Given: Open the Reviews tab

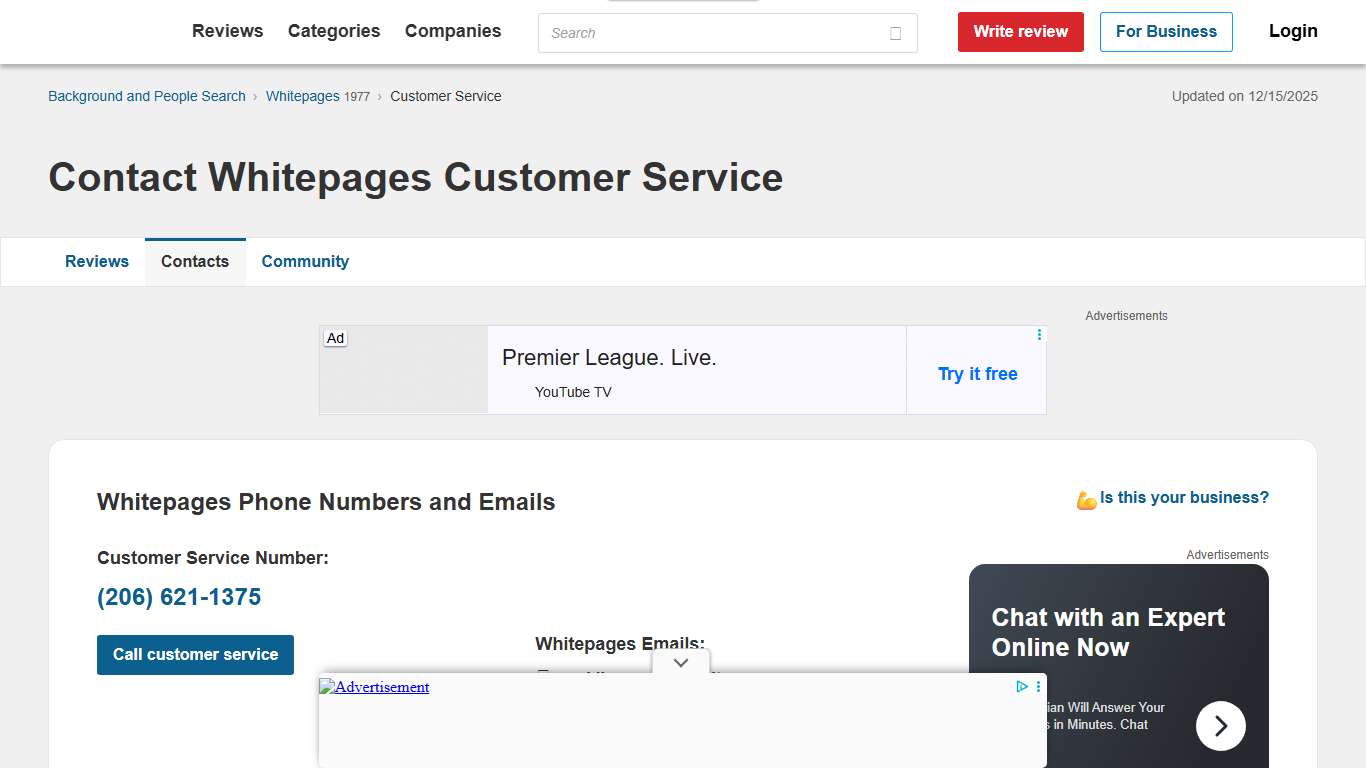Looking at the screenshot, I should coord(97,261).
